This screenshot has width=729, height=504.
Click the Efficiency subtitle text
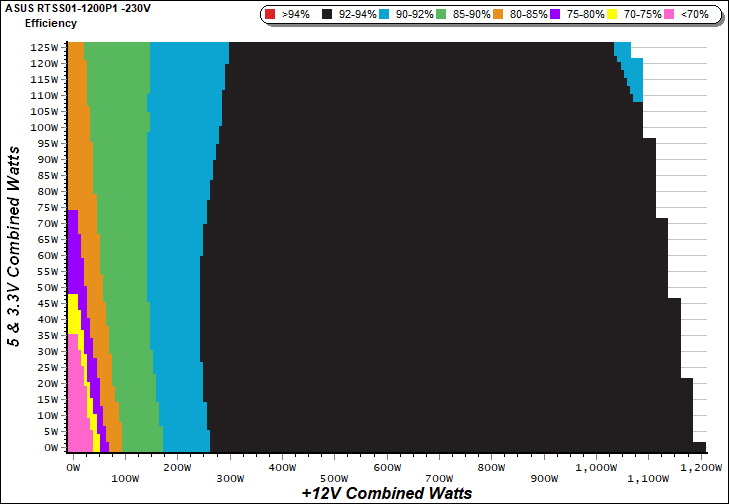click(50, 22)
